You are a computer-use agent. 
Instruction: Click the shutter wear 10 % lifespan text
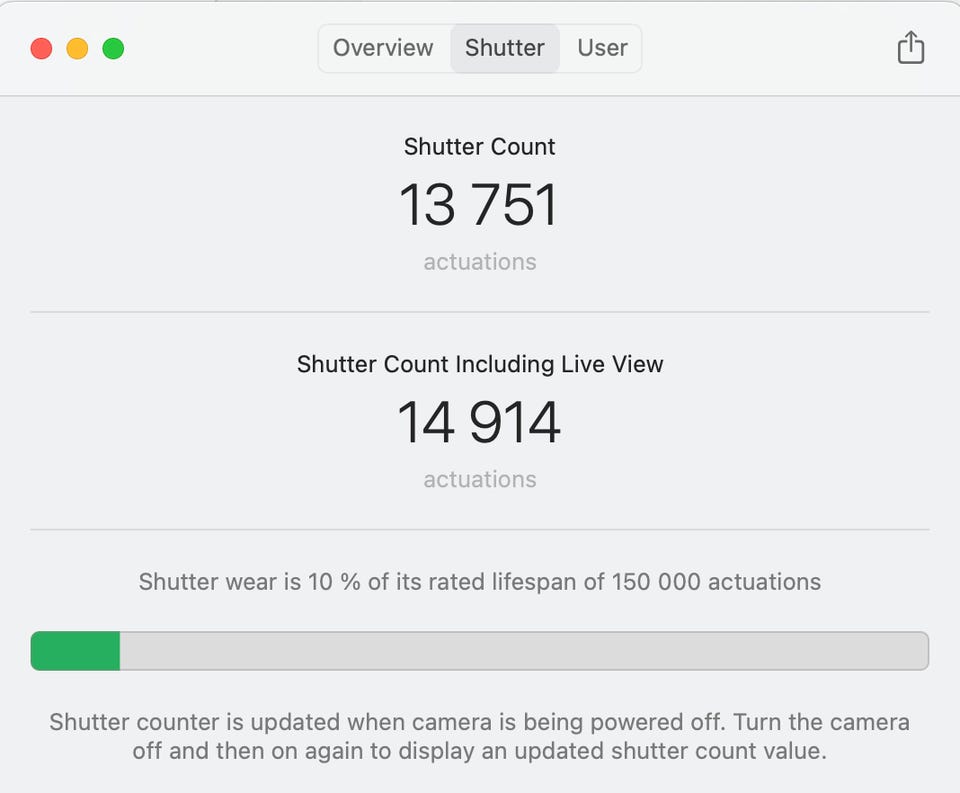(480, 582)
